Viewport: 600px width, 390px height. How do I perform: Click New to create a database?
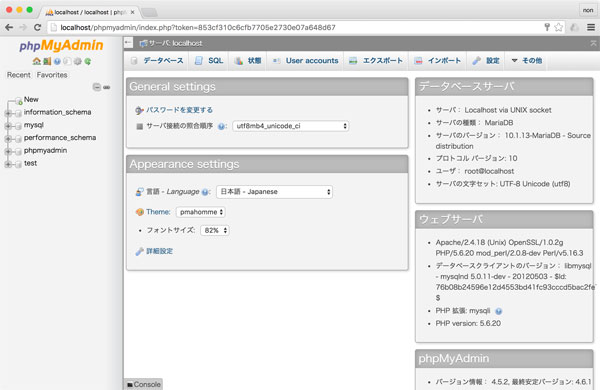click(31, 100)
